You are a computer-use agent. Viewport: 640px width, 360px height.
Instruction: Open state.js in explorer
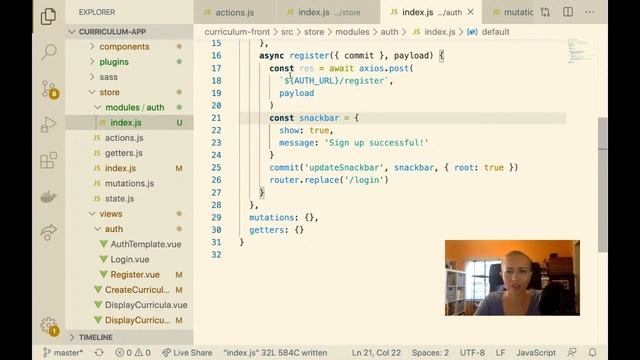(x=129, y=198)
